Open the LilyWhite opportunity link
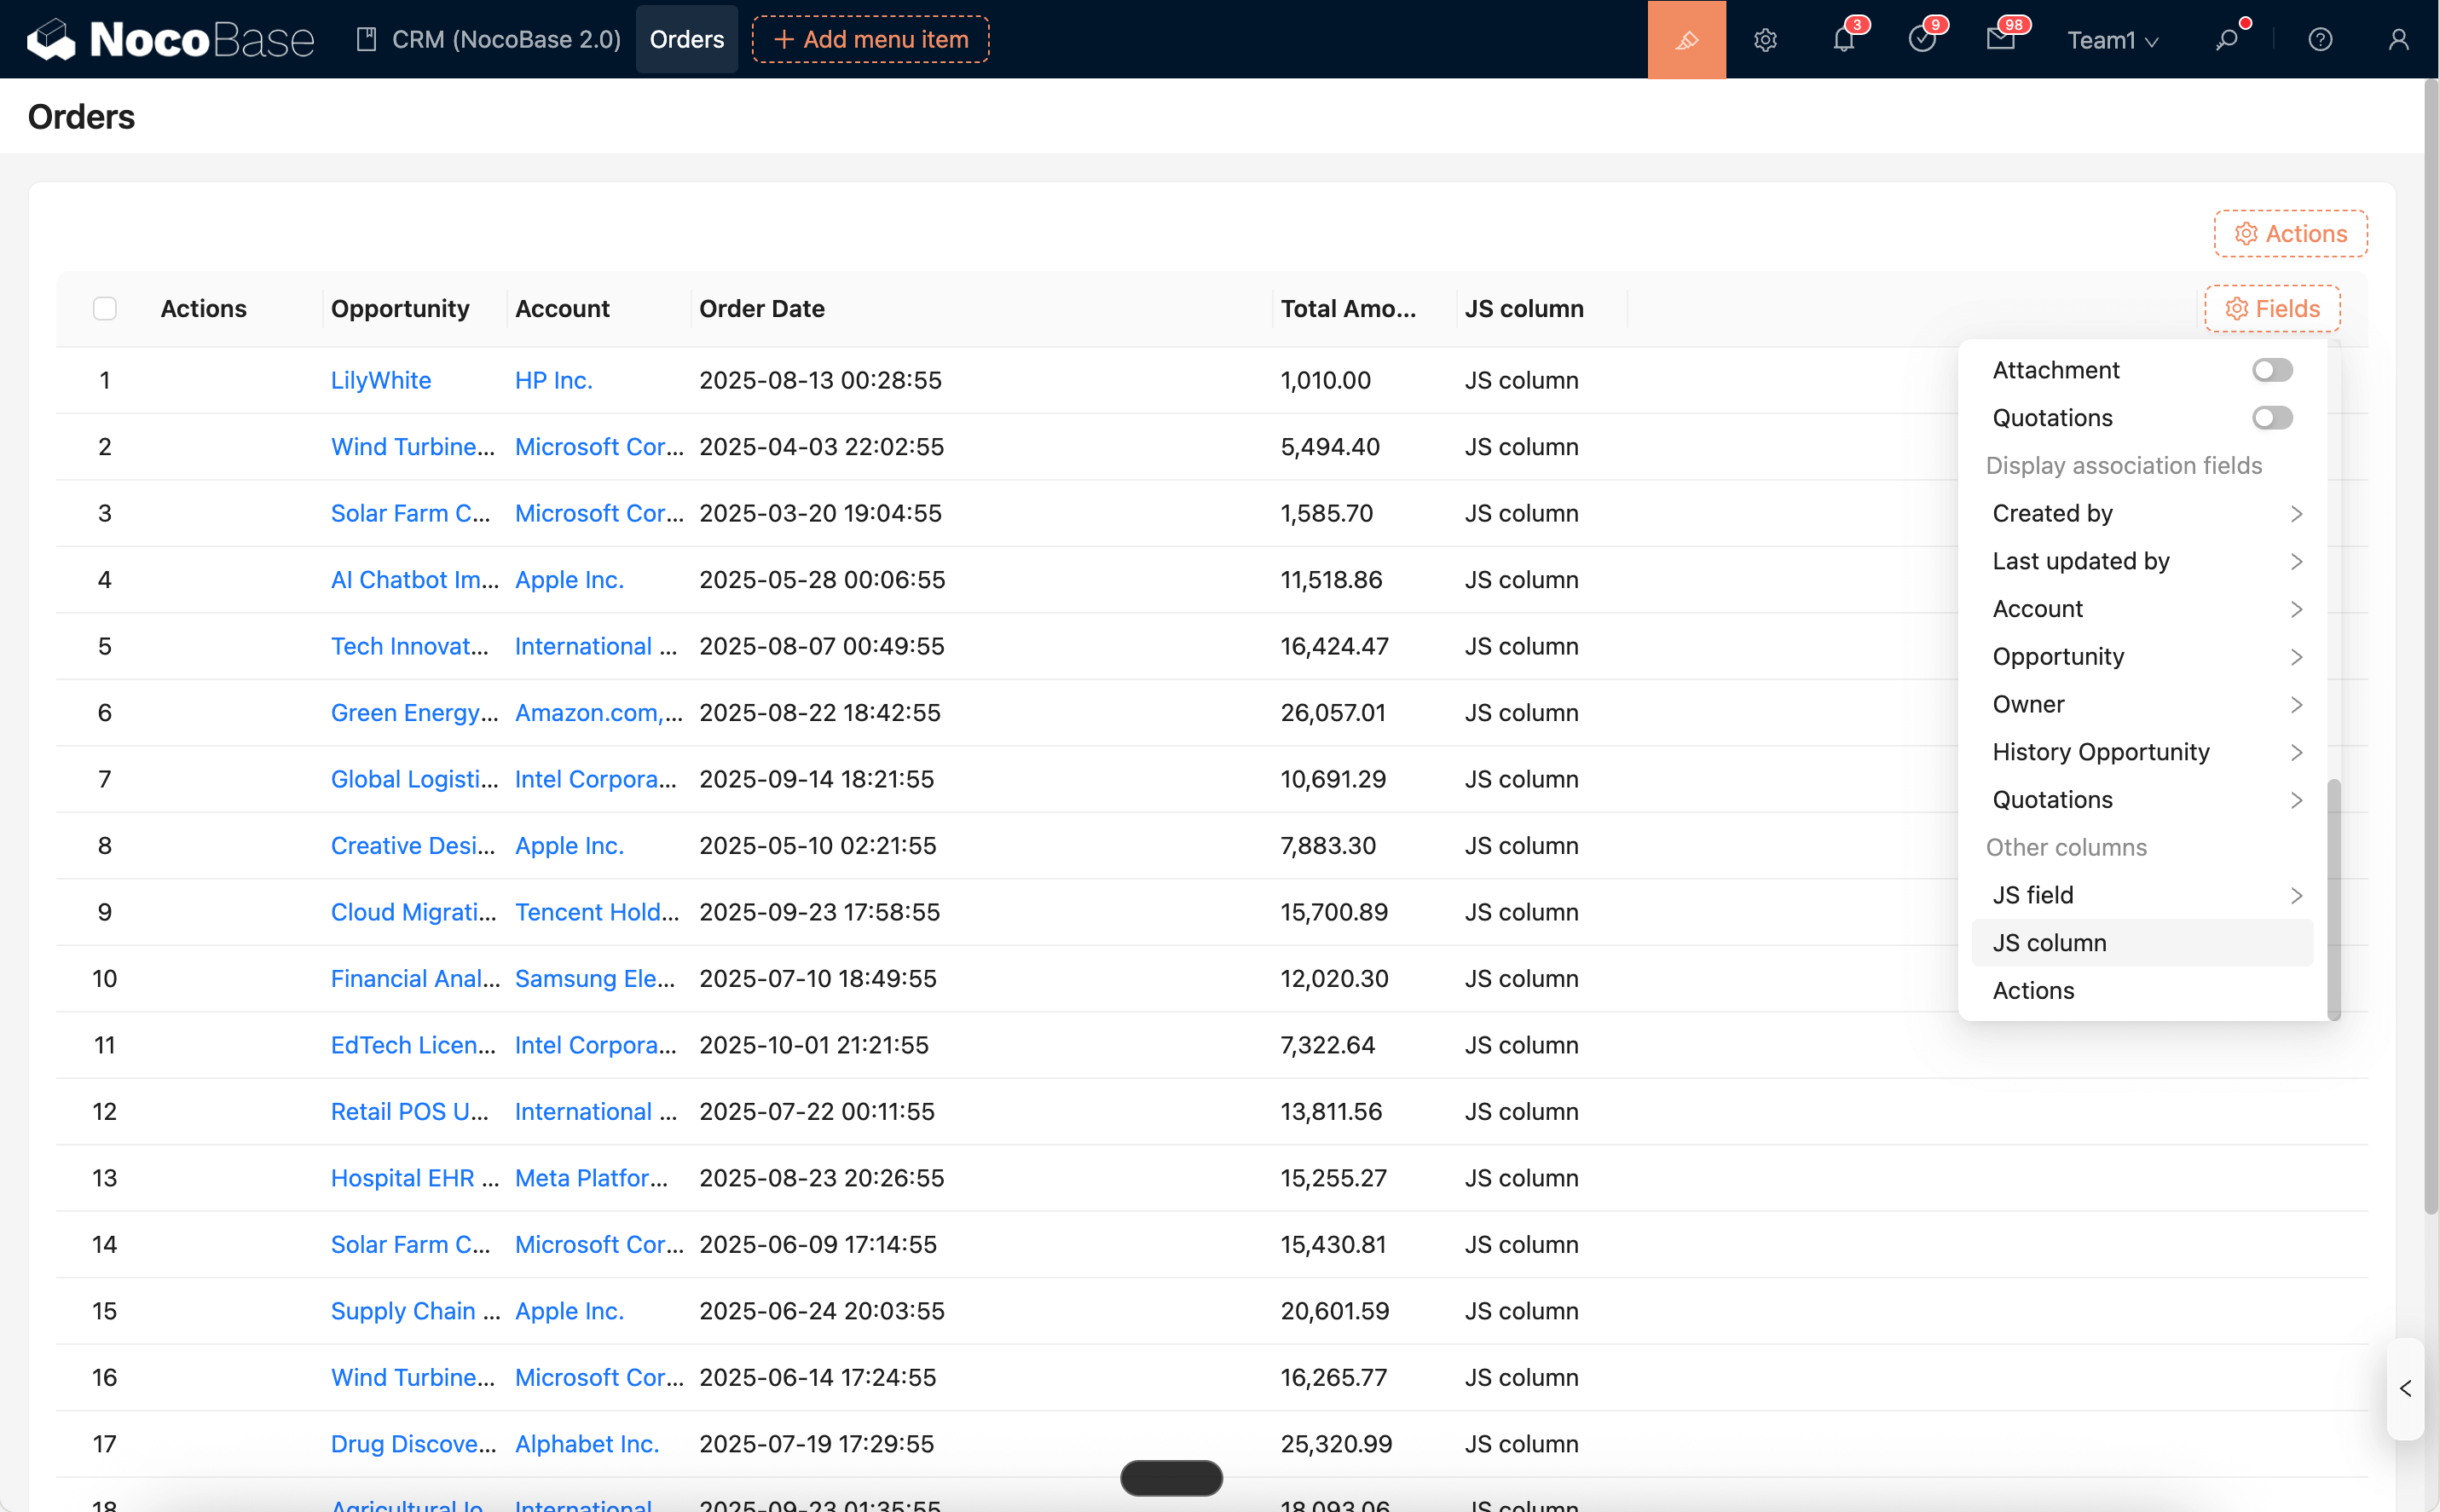The image size is (2440, 1512). pos(381,380)
